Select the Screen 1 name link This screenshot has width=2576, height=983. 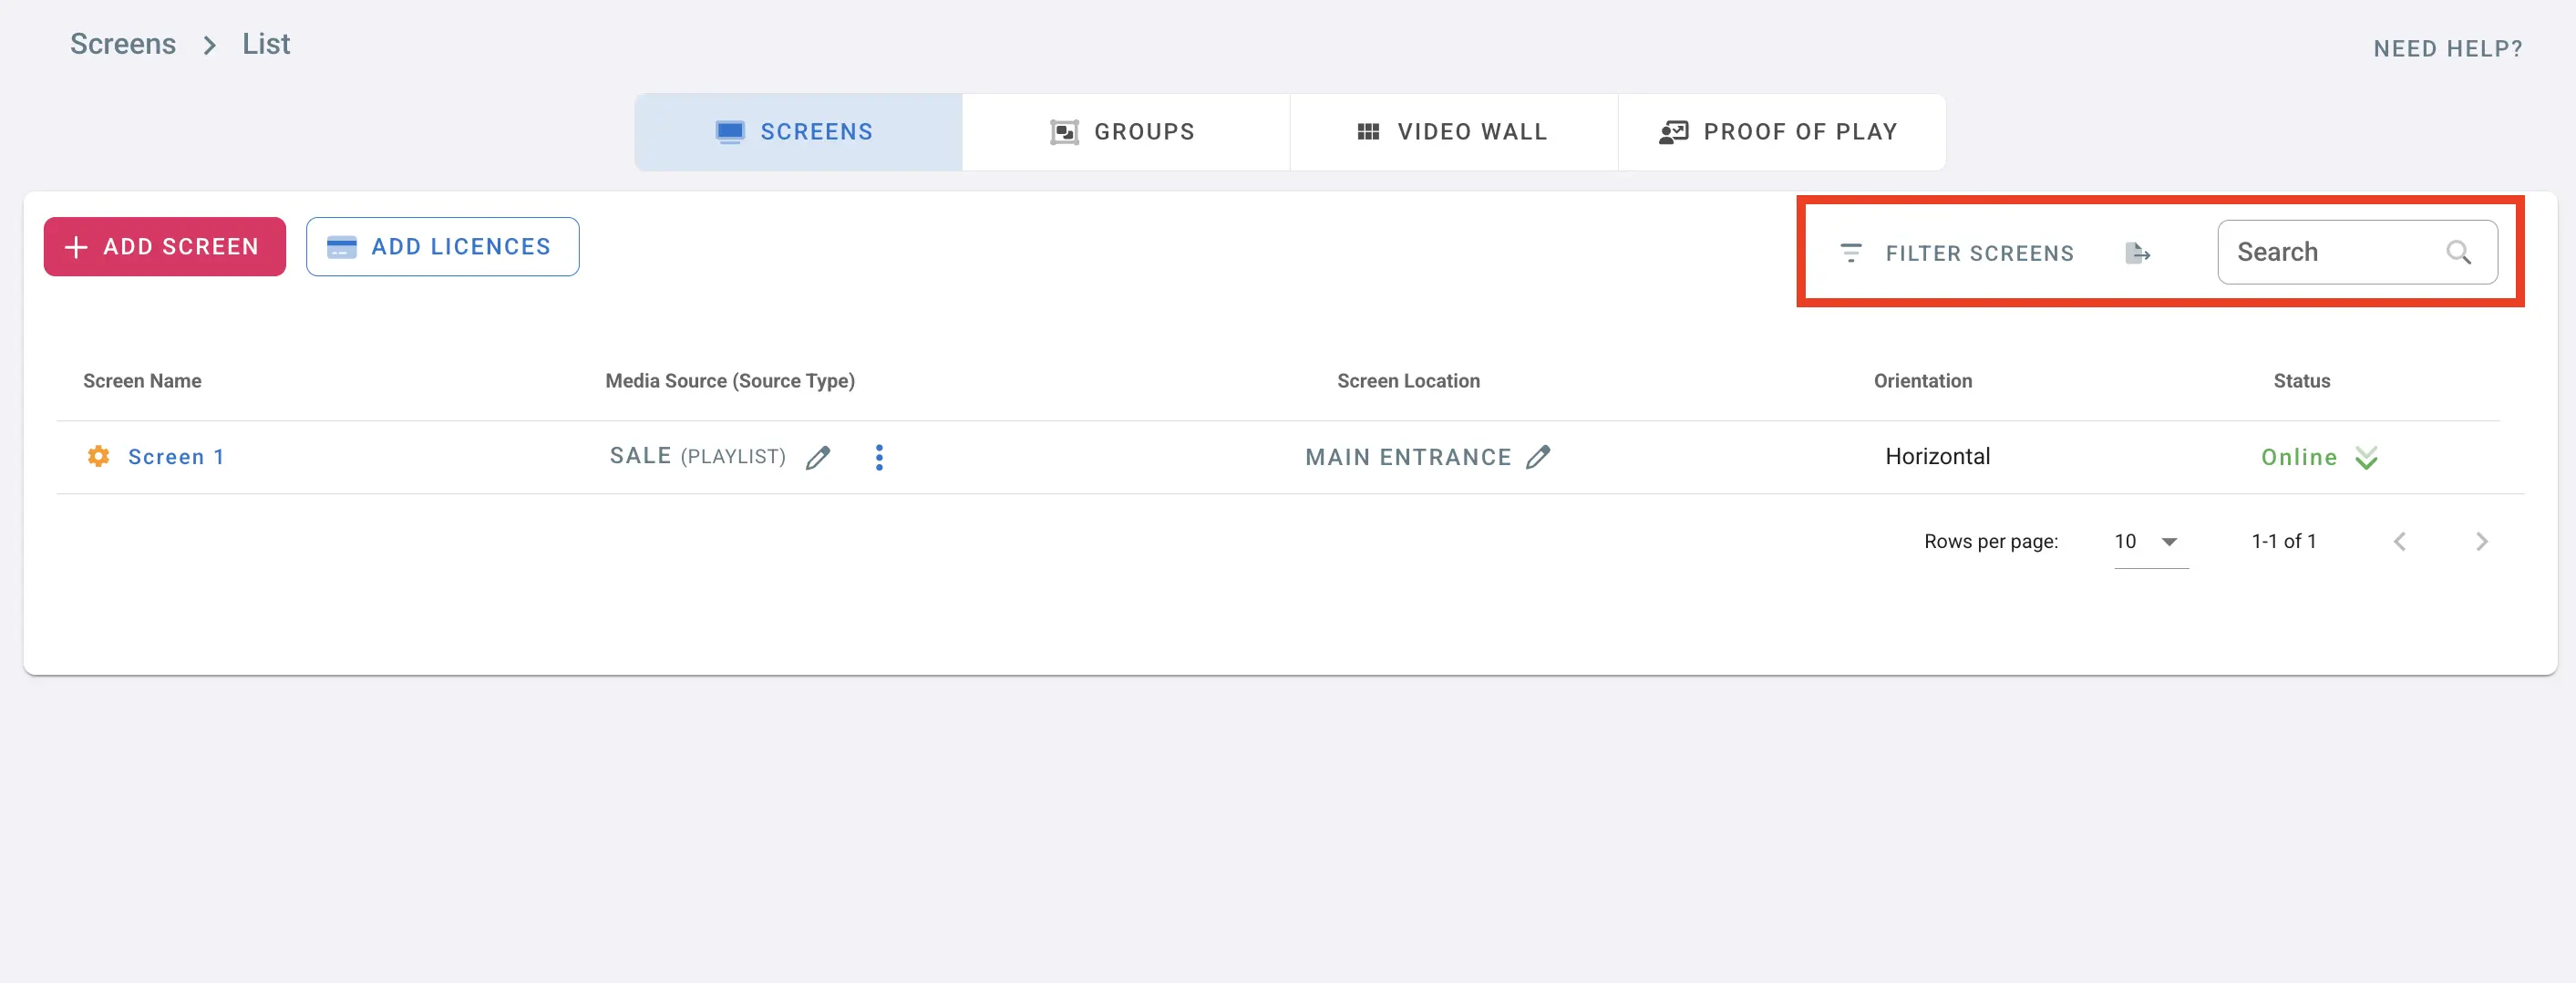pos(176,456)
